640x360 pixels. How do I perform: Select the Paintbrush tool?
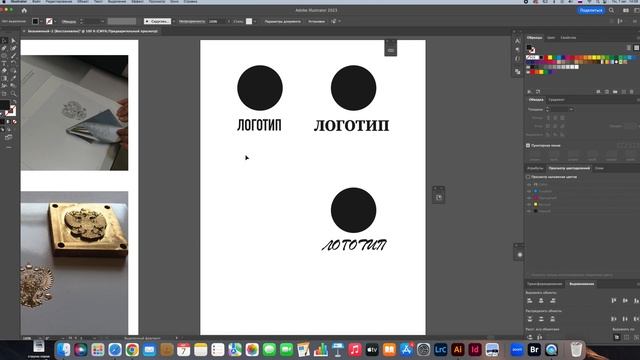pos(13,56)
